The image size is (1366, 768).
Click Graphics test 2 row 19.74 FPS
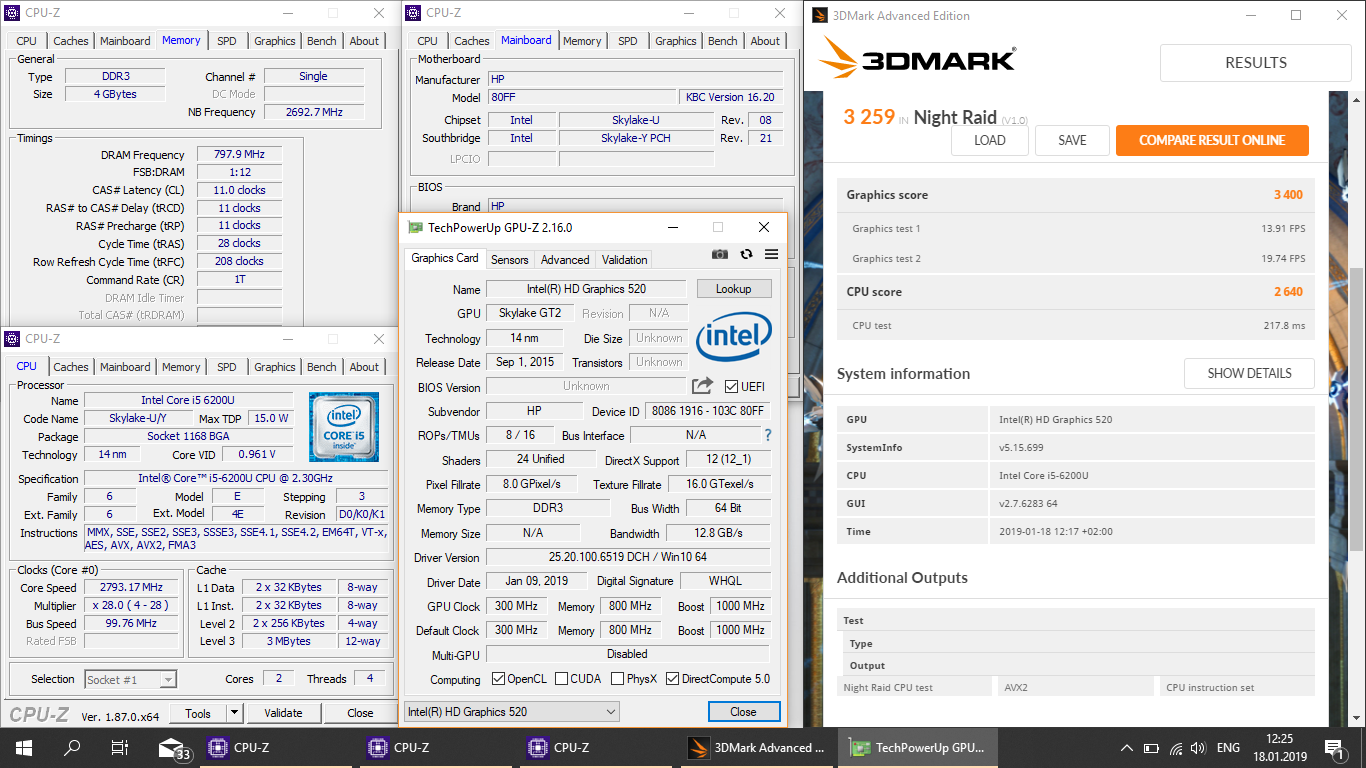coord(1076,258)
